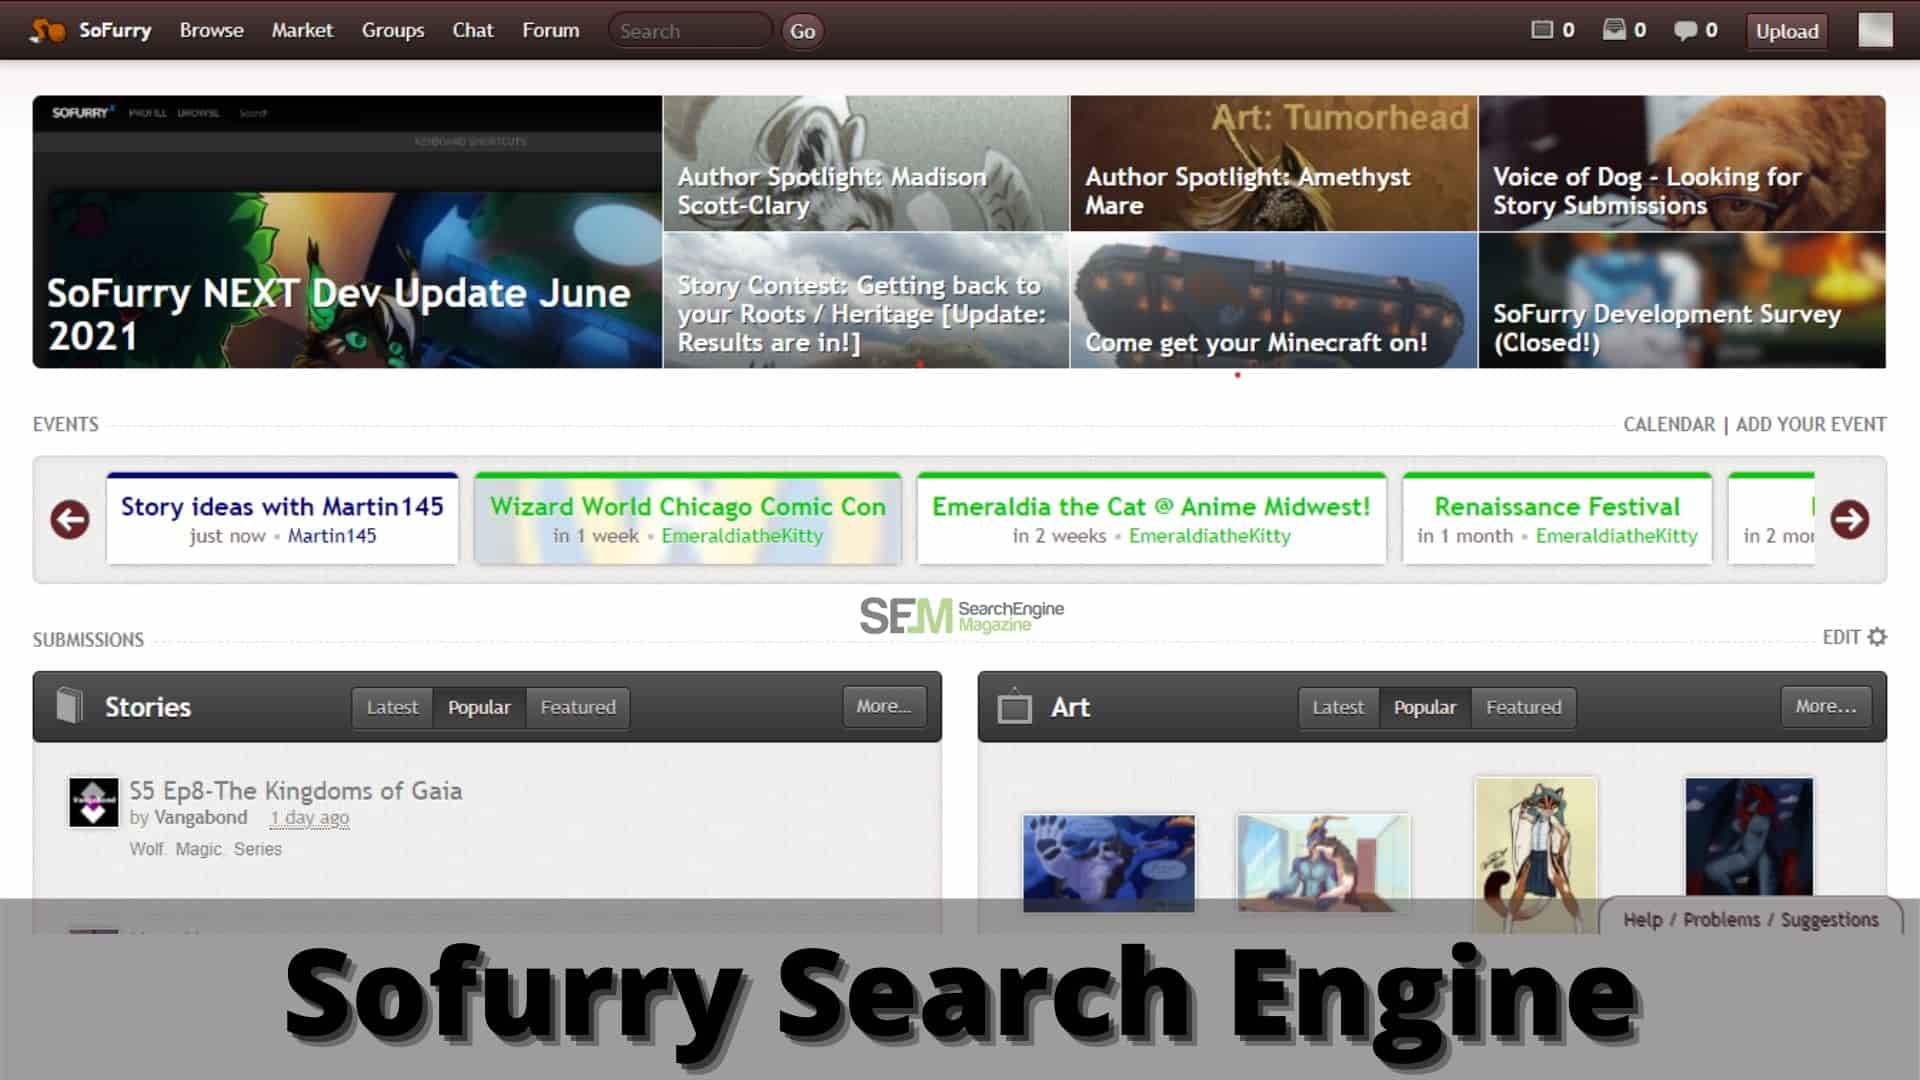Open story S5 Ep8-The Kingdoms of Gaia

point(295,791)
